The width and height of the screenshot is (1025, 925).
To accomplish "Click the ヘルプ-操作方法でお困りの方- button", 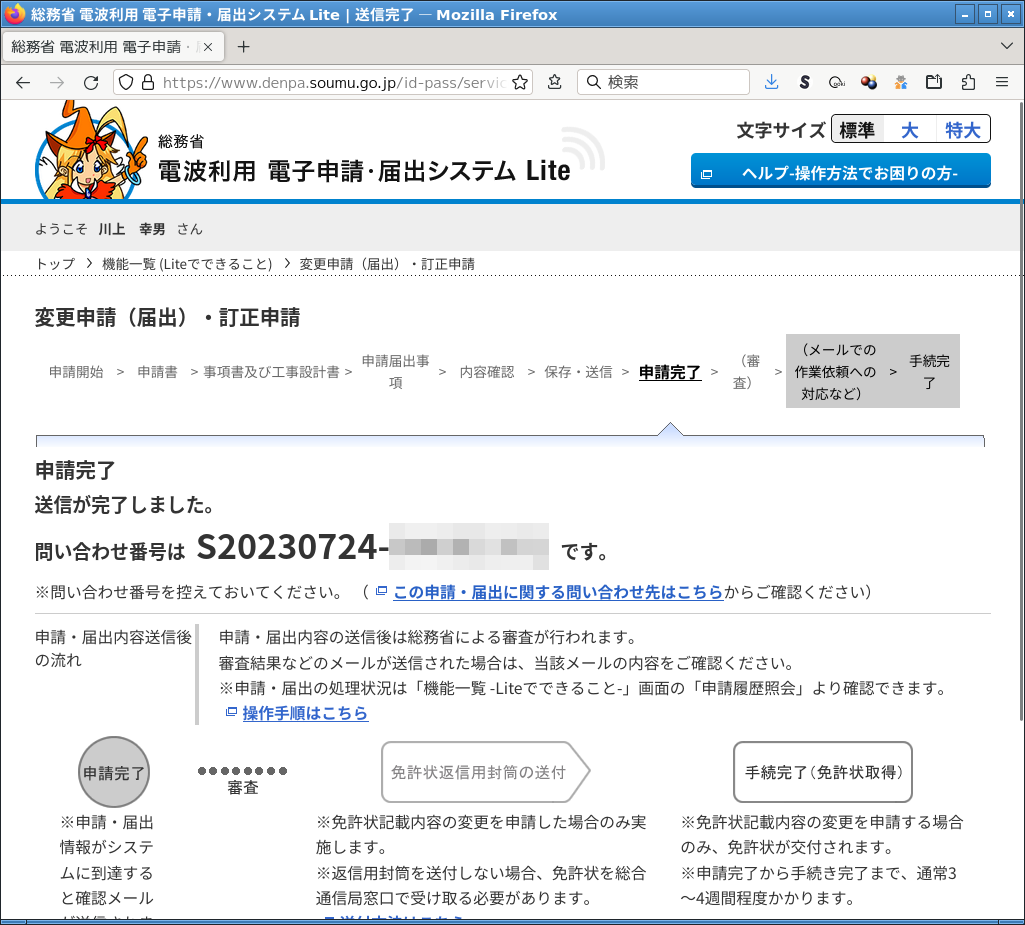I will point(840,172).
